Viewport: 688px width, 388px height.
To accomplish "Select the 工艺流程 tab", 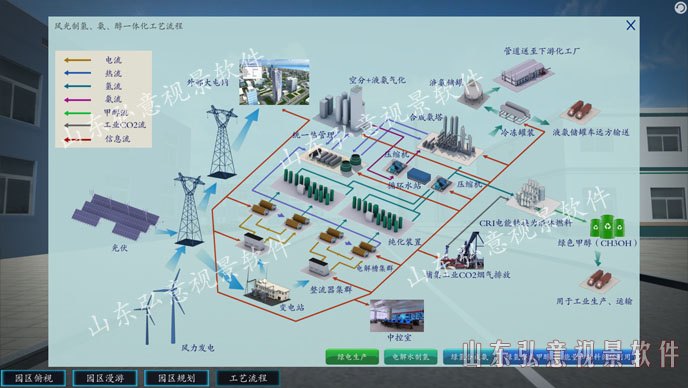I will (x=248, y=378).
